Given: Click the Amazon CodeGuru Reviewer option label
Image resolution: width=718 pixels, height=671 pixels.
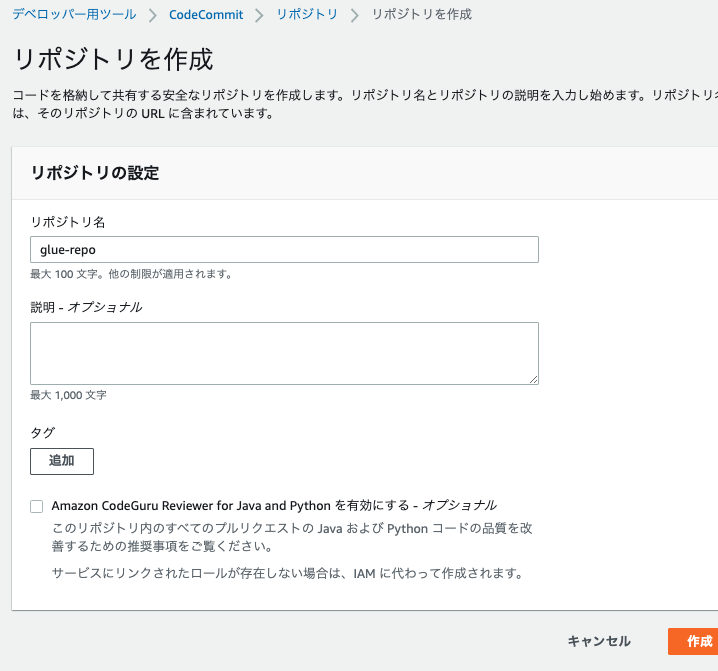Looking at the screenshot, I should coord(274,506).
